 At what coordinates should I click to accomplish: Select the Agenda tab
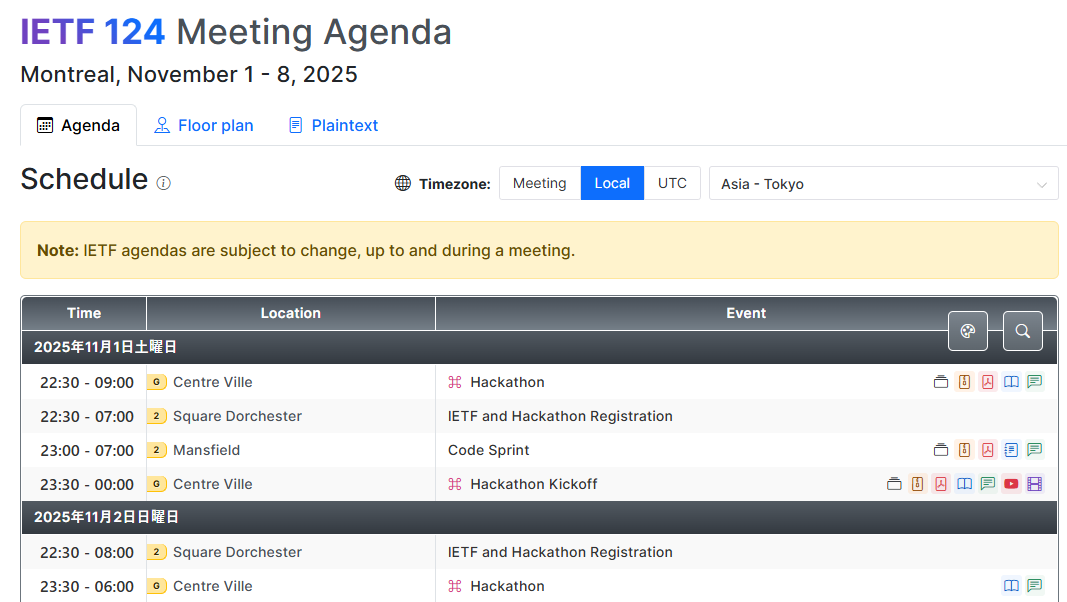[x=78, y=125]
